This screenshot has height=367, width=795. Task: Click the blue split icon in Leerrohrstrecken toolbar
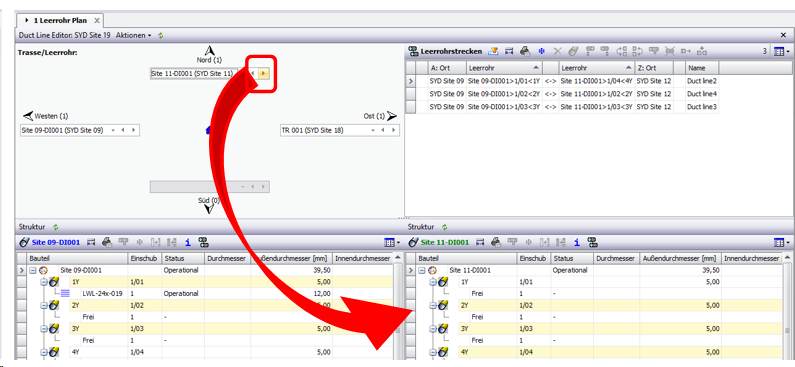tap(541, 51)
